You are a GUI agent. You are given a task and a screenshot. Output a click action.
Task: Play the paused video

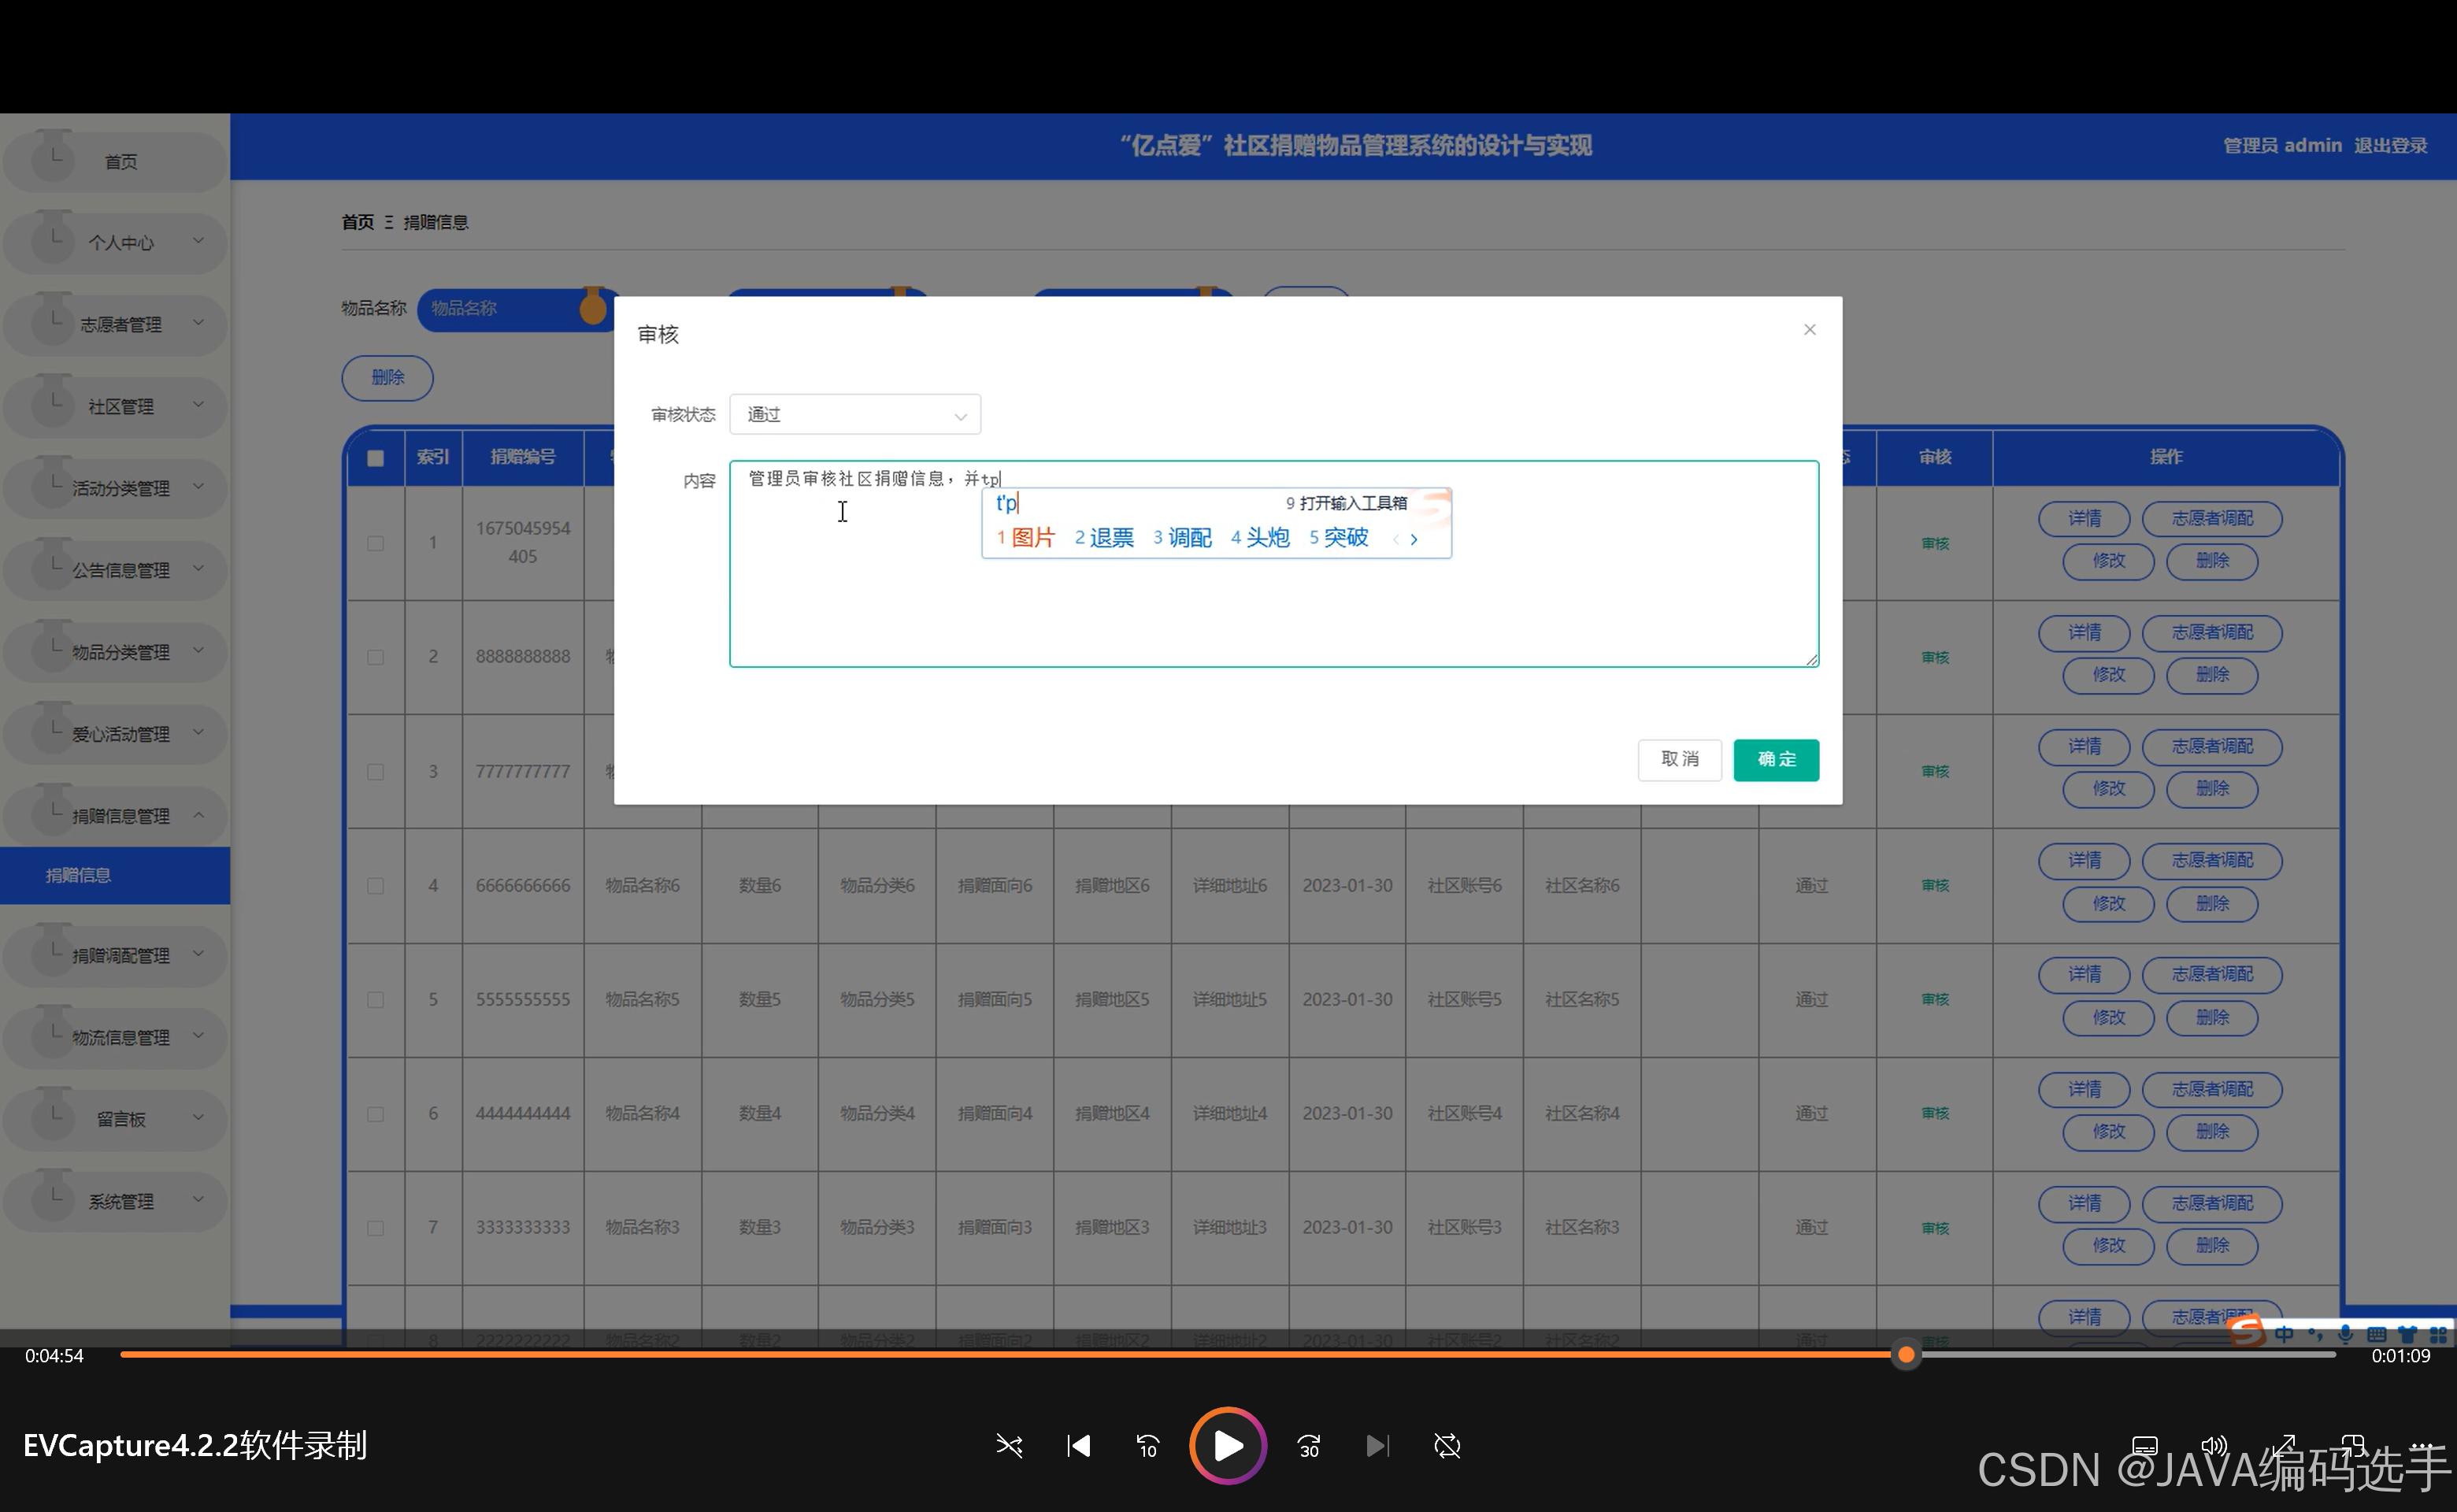tap(1228, 1446)
